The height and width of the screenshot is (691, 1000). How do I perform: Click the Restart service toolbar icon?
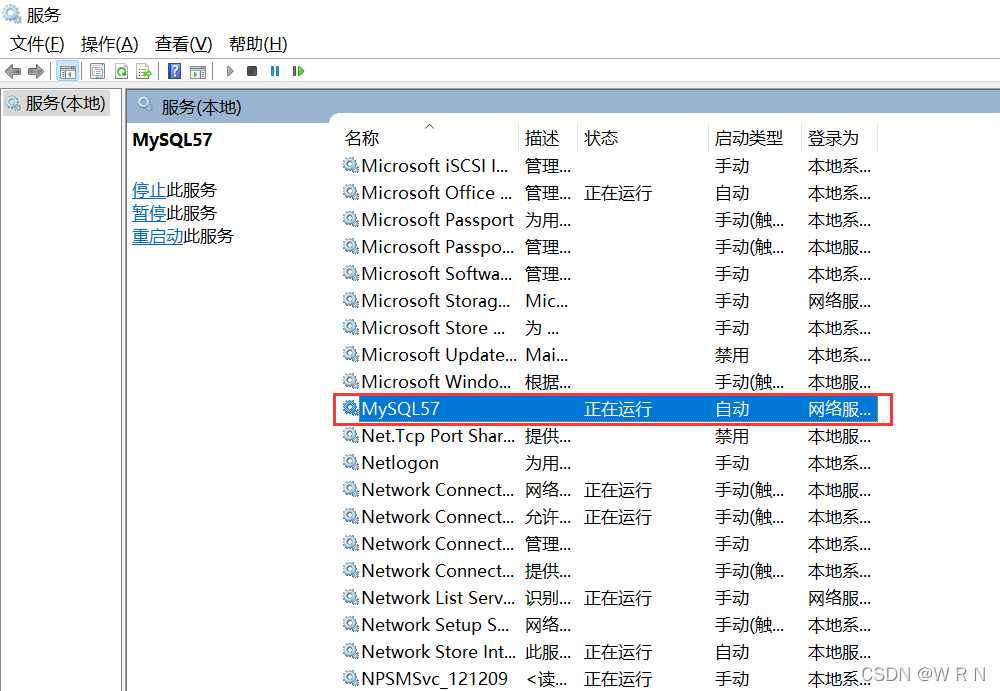coord(298,71)
